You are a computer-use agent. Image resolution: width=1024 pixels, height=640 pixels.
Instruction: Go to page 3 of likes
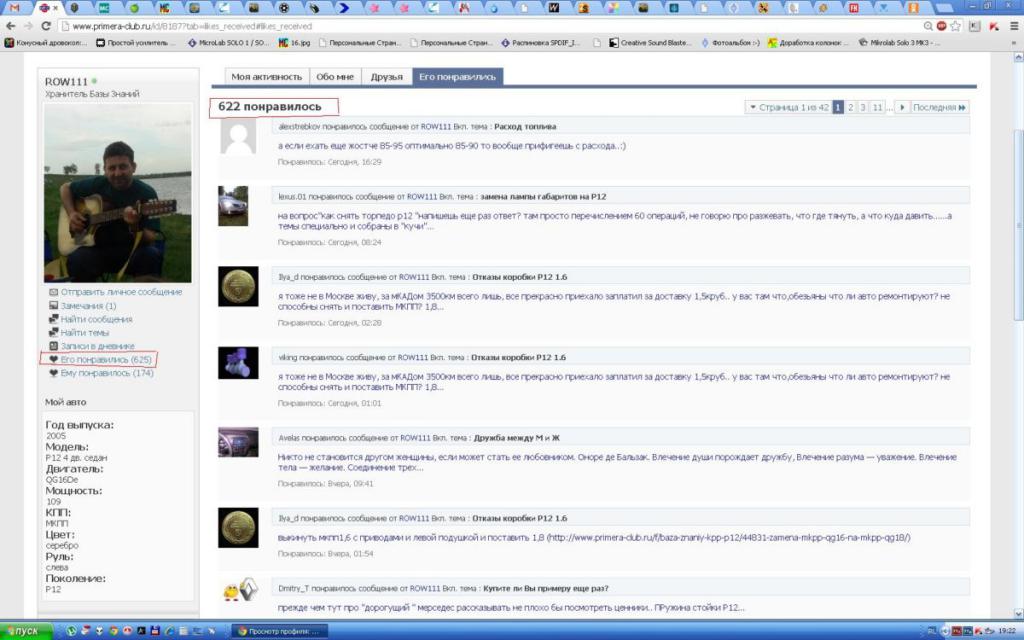click(x=863, y=107)
